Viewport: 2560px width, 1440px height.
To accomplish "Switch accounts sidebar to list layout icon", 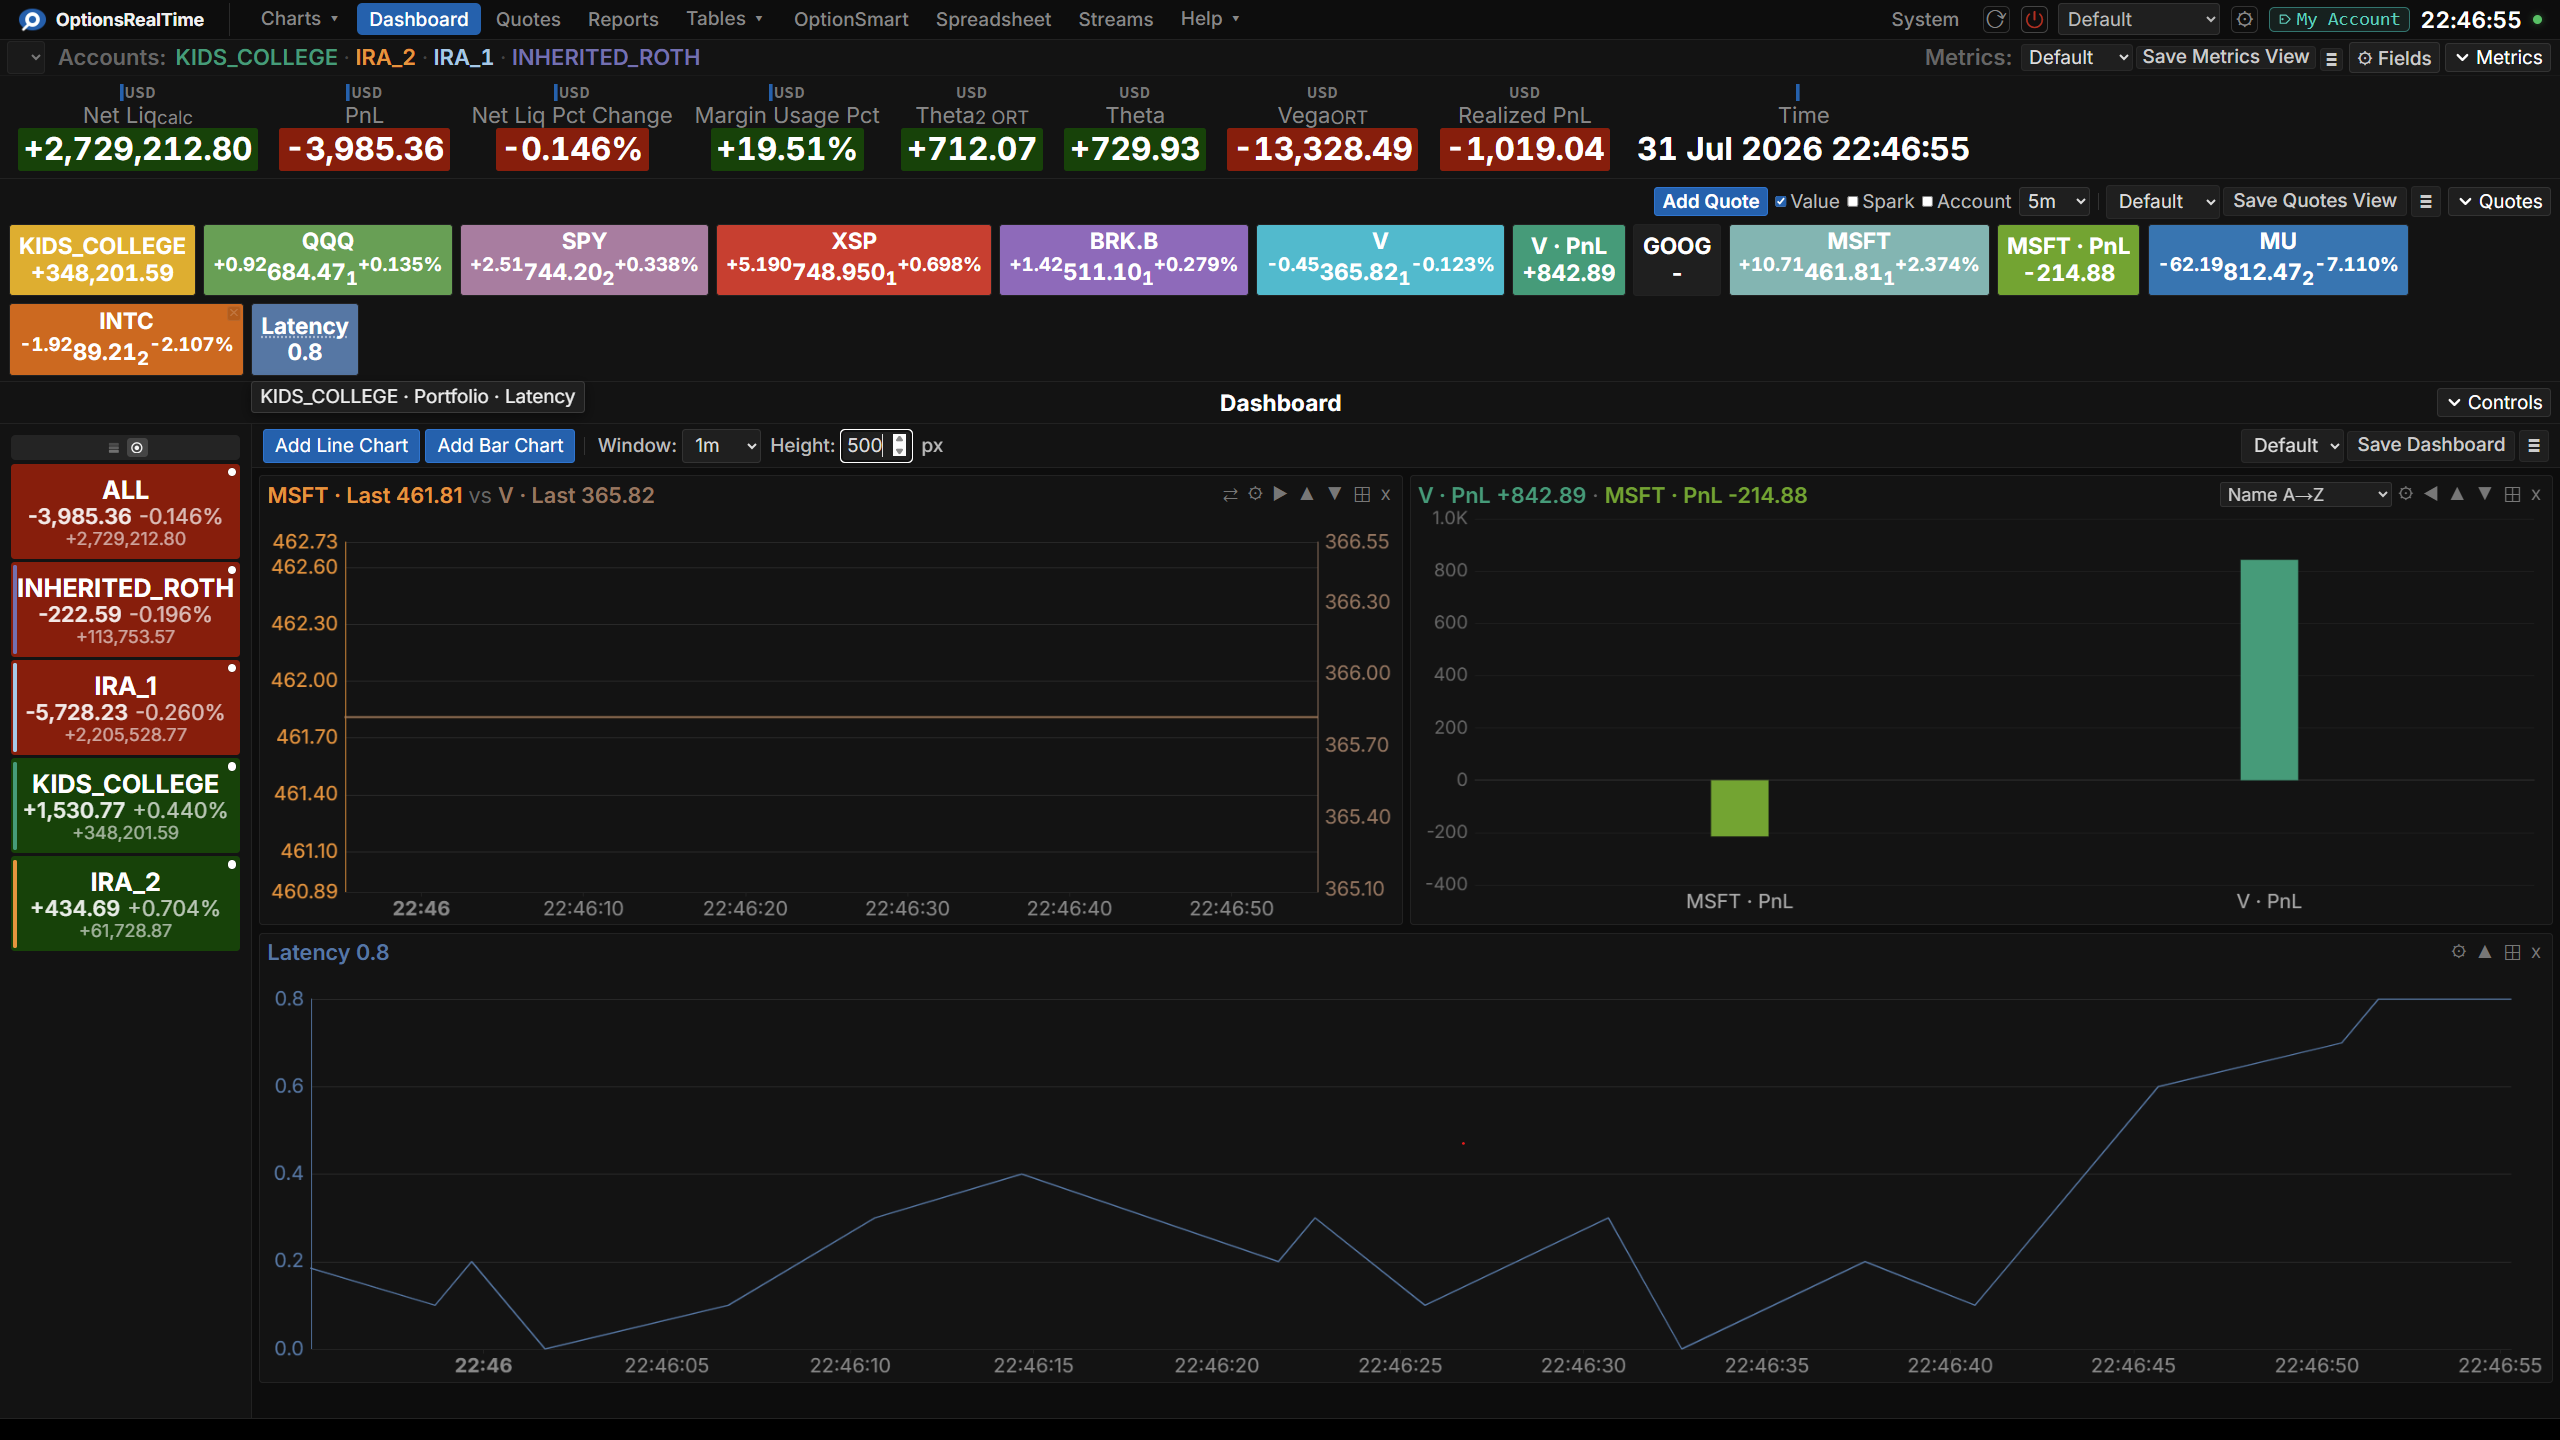I will coord(114,448).
